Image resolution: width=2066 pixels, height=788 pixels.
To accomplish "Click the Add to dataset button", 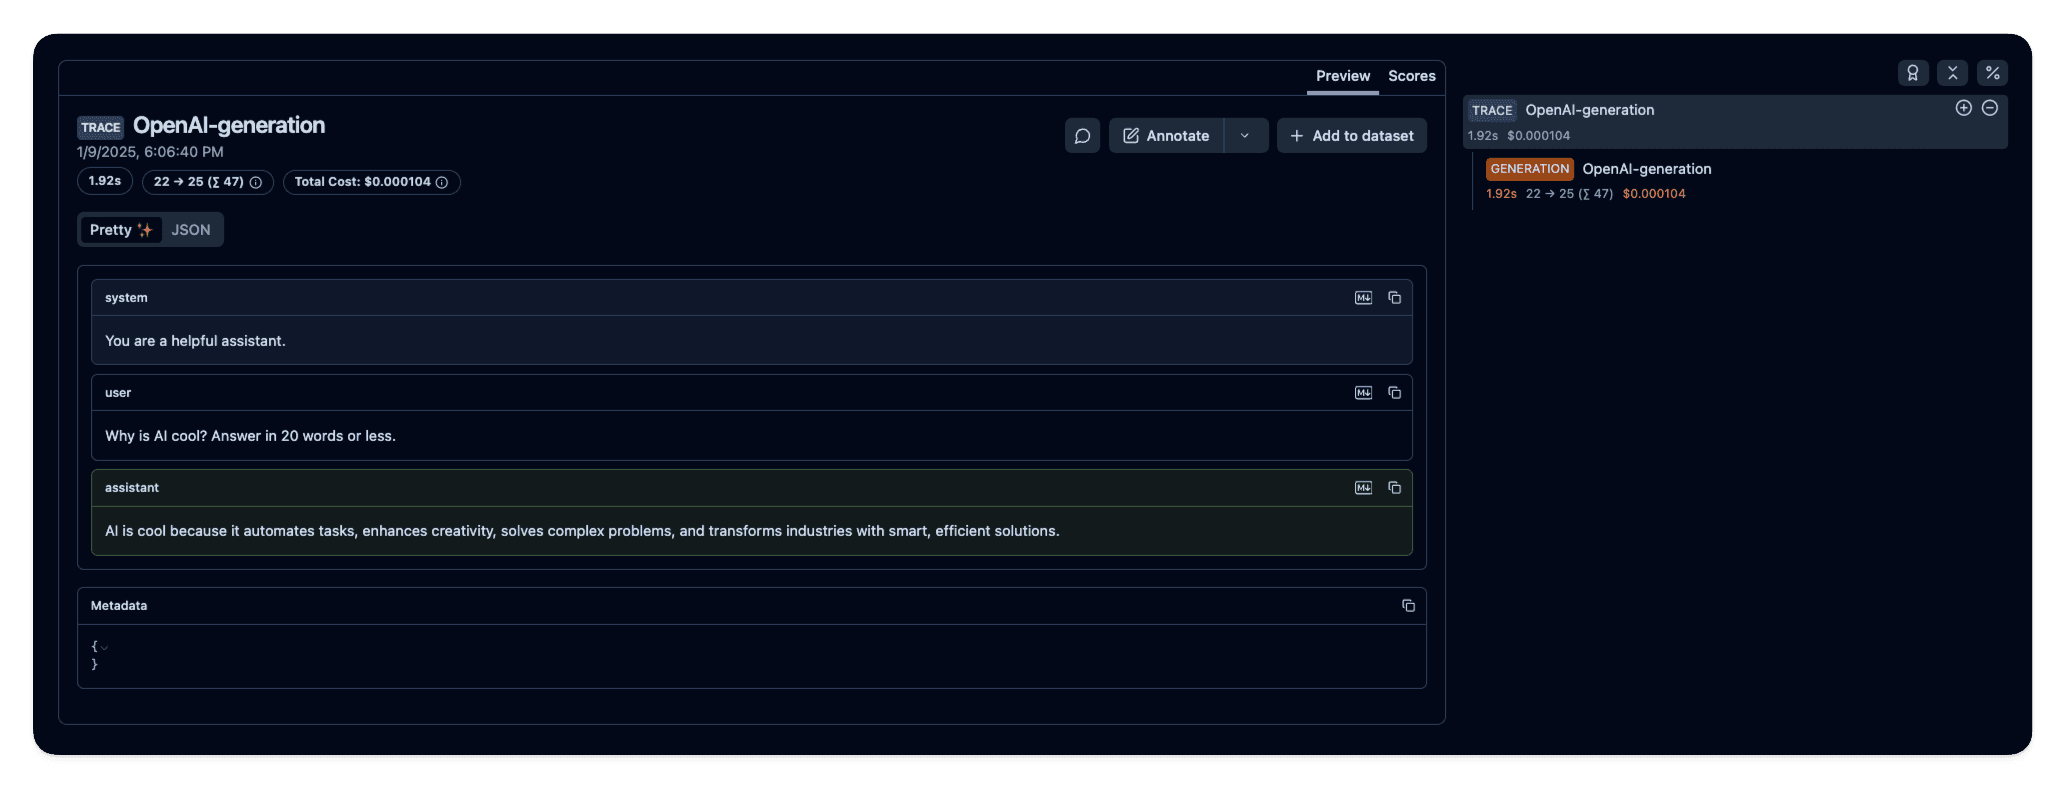I will (x=1351, y=136).
